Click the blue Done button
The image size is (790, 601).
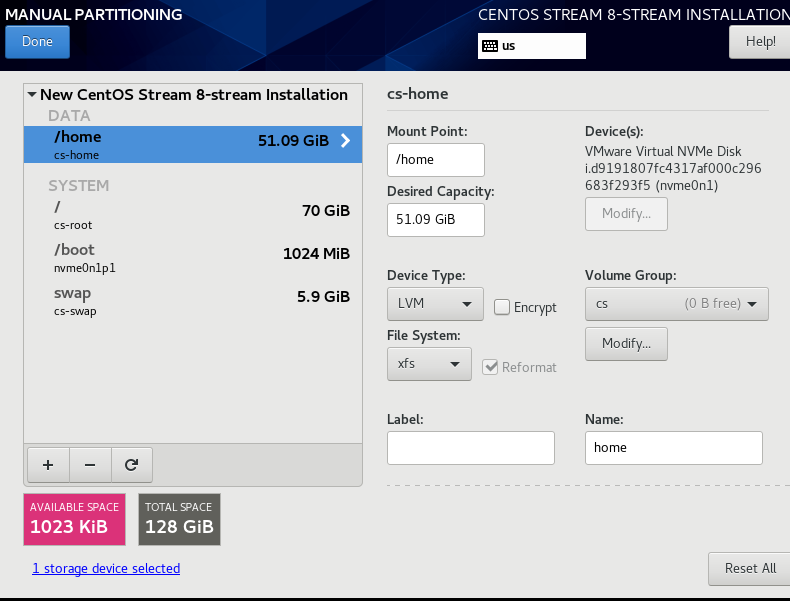coord(37,42)
